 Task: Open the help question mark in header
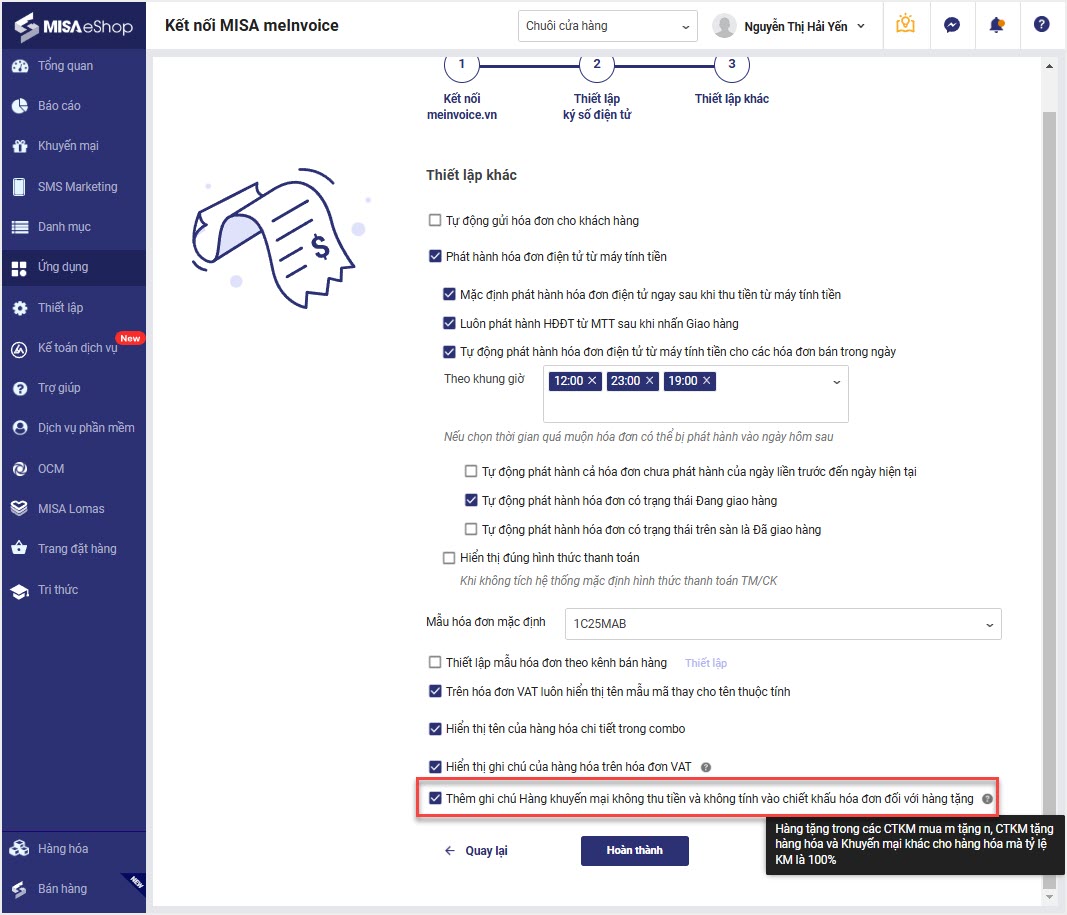1041,24
